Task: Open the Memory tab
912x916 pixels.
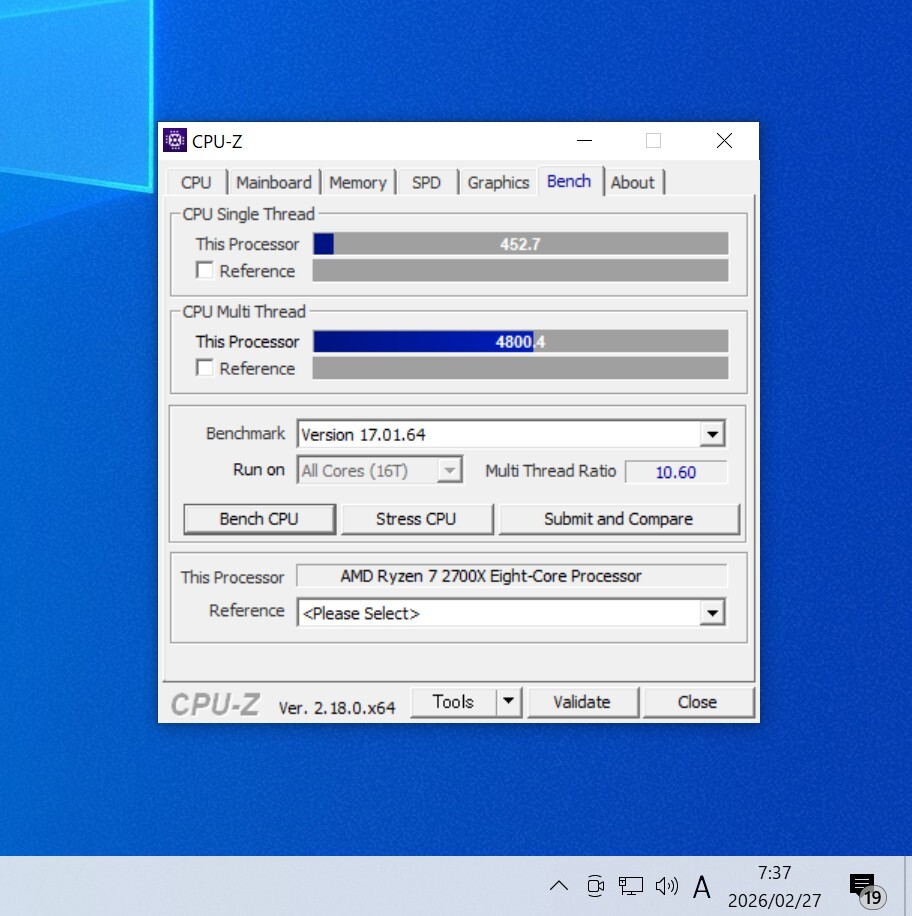Action: coord(358,183)
